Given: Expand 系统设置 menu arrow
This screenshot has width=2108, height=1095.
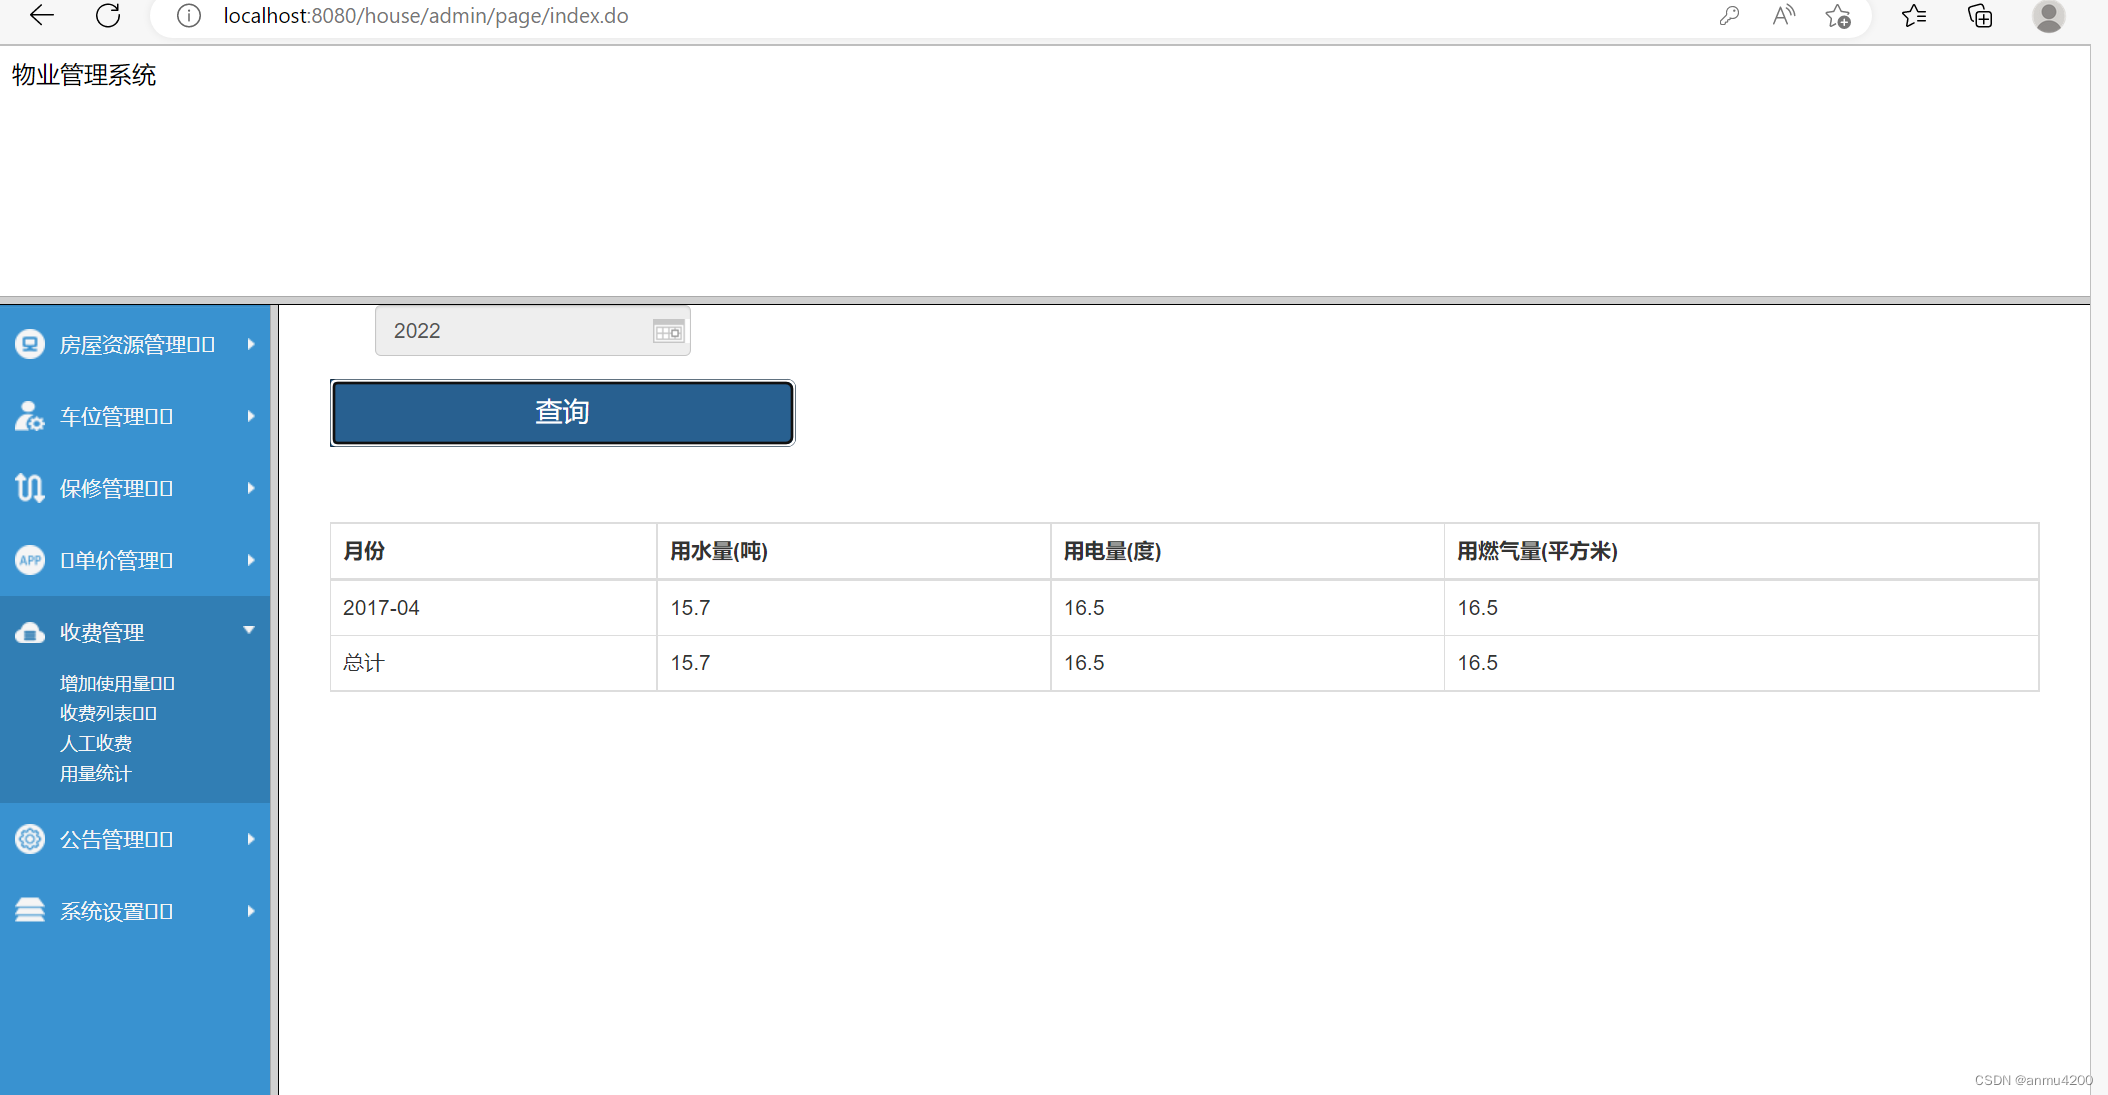Looking at the screenshot, I should [251, 911].
